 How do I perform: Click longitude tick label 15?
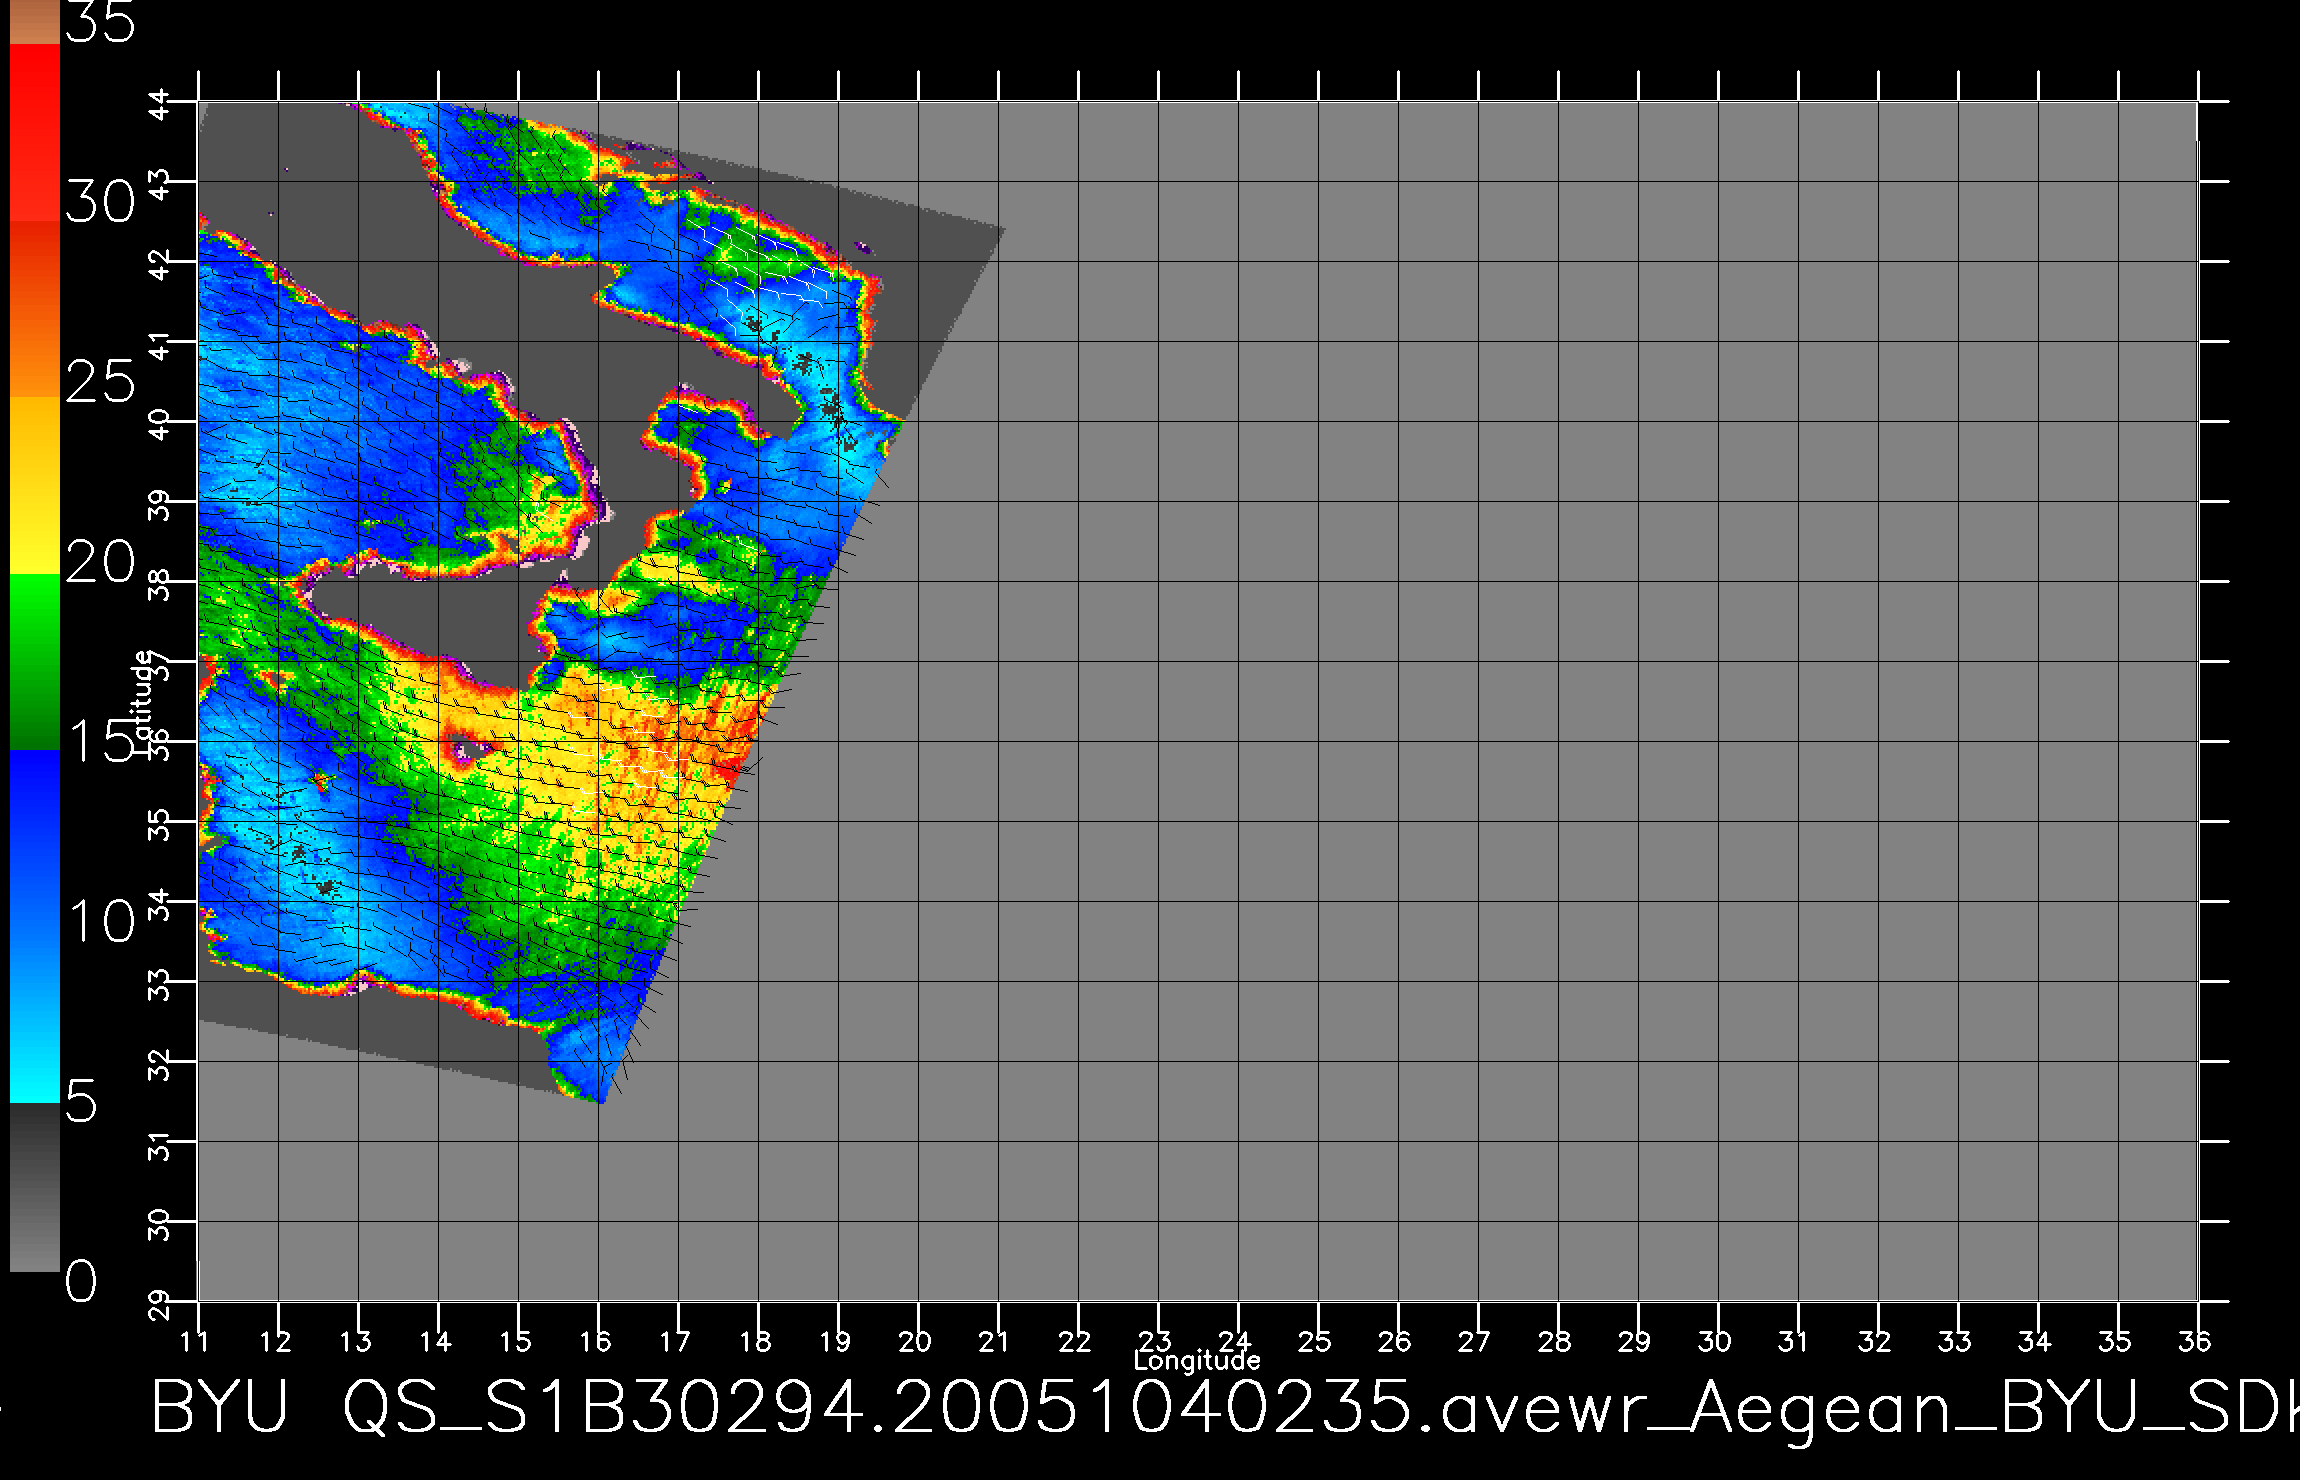click(x=515, y=1340)
